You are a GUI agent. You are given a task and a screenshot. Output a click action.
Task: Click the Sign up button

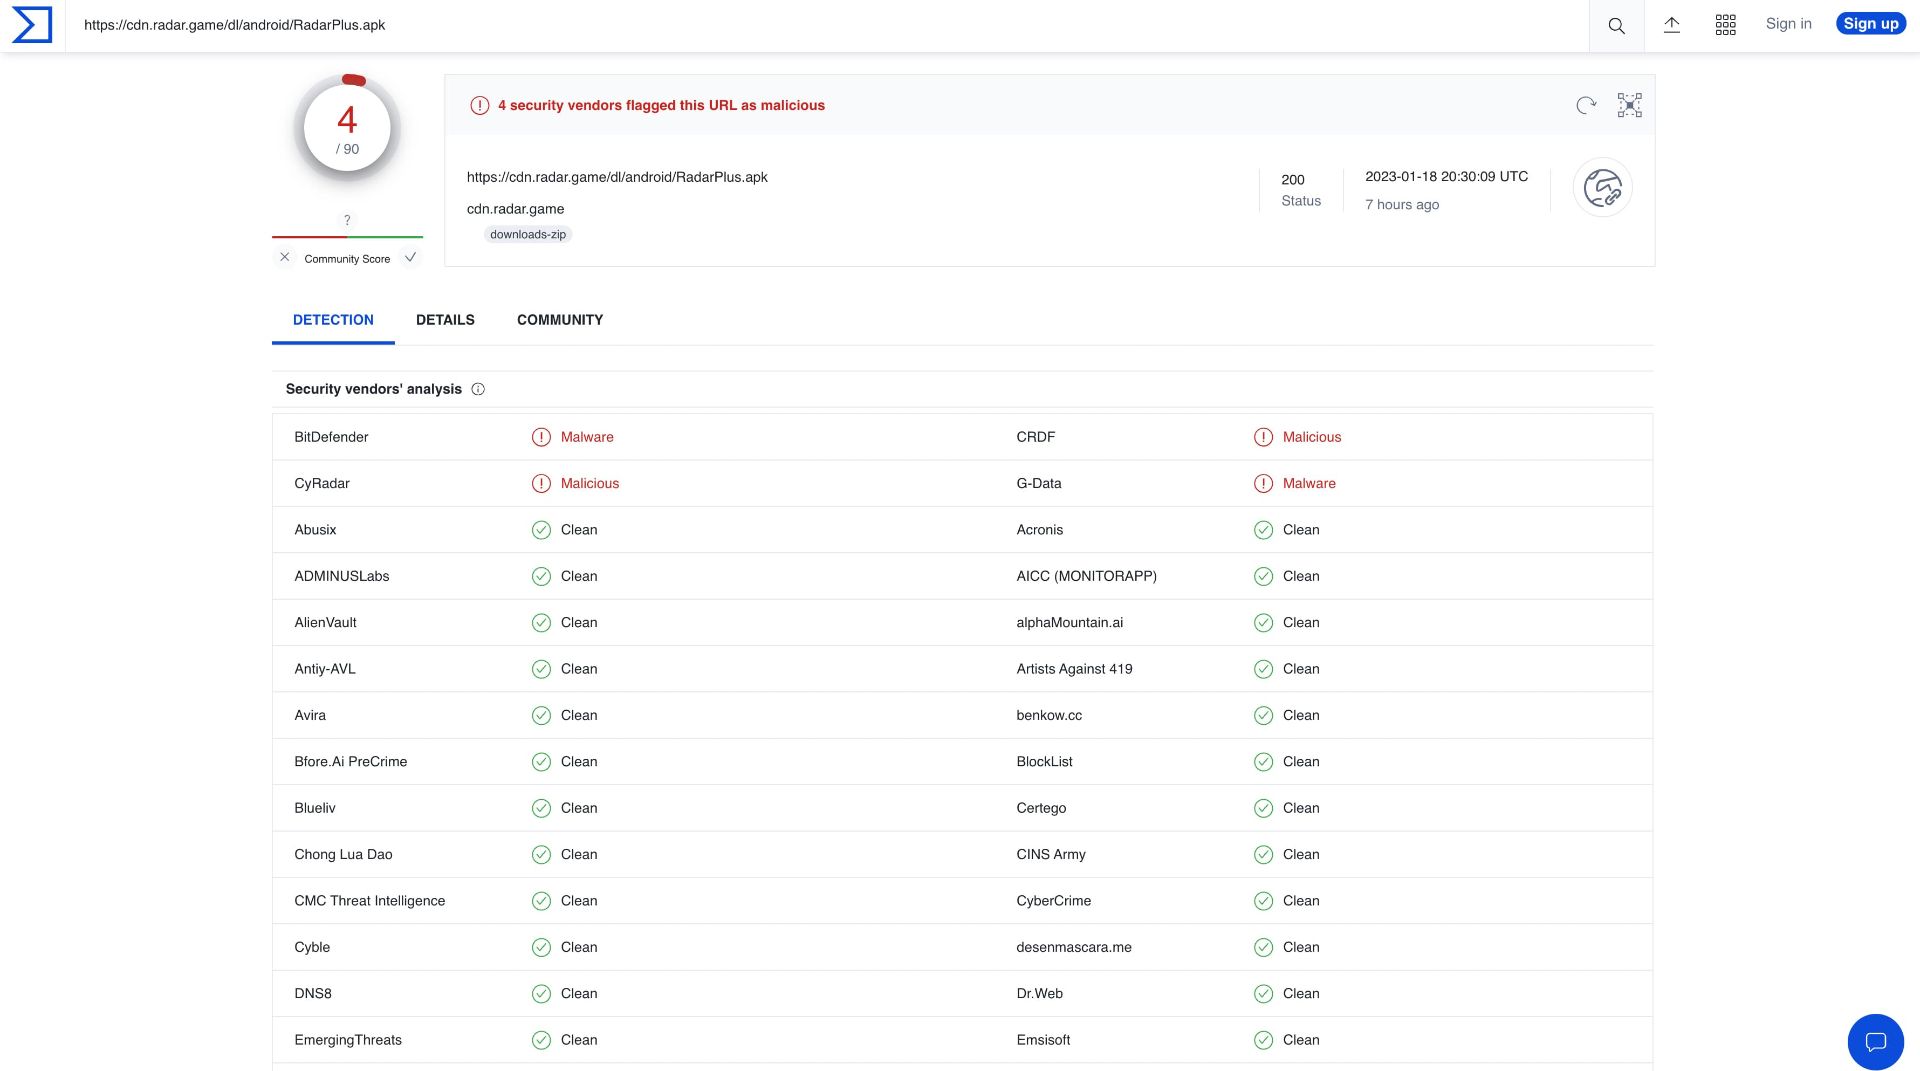tap(1870, 24)
